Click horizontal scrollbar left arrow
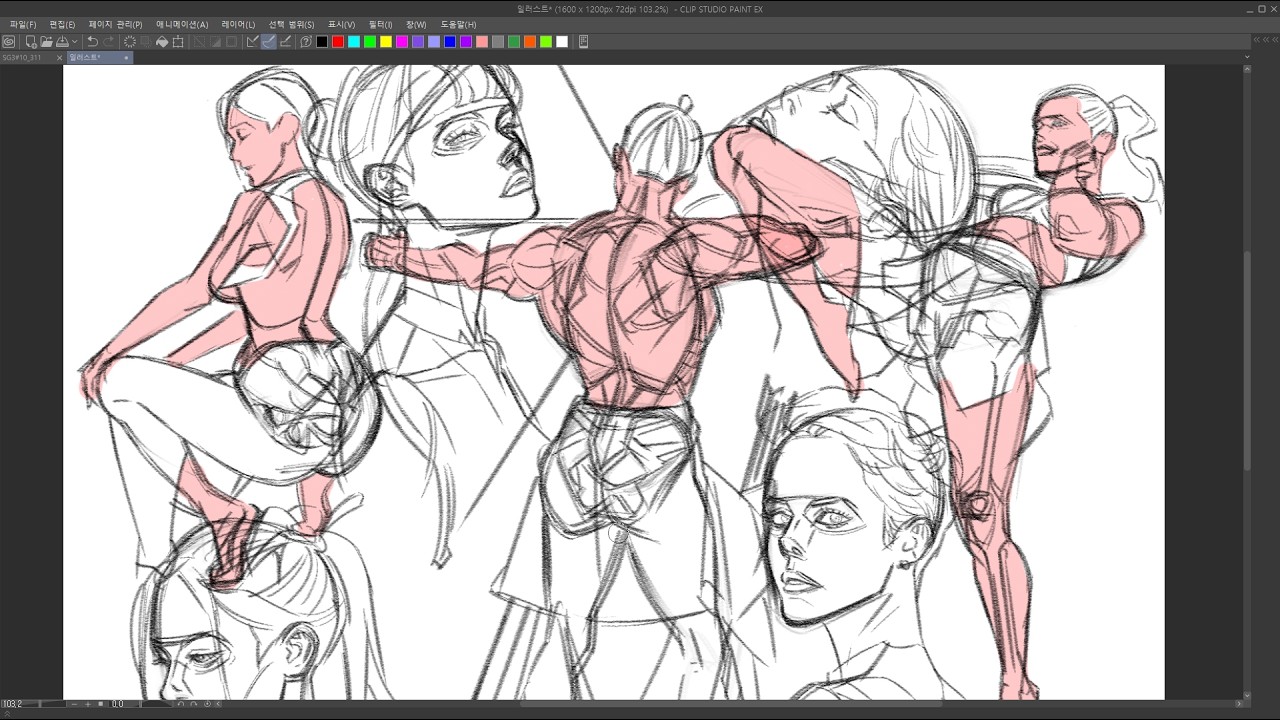The image size is (1280, 720). [218, 704]
